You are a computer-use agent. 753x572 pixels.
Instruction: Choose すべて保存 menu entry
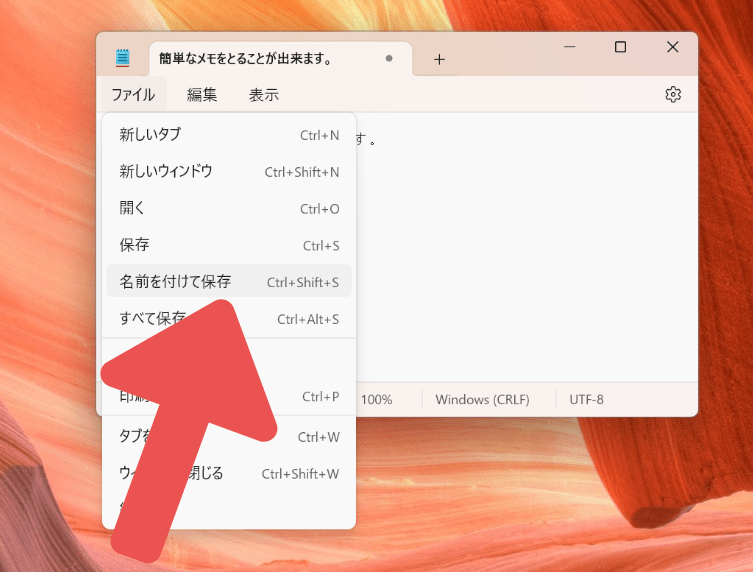(229, 318)
